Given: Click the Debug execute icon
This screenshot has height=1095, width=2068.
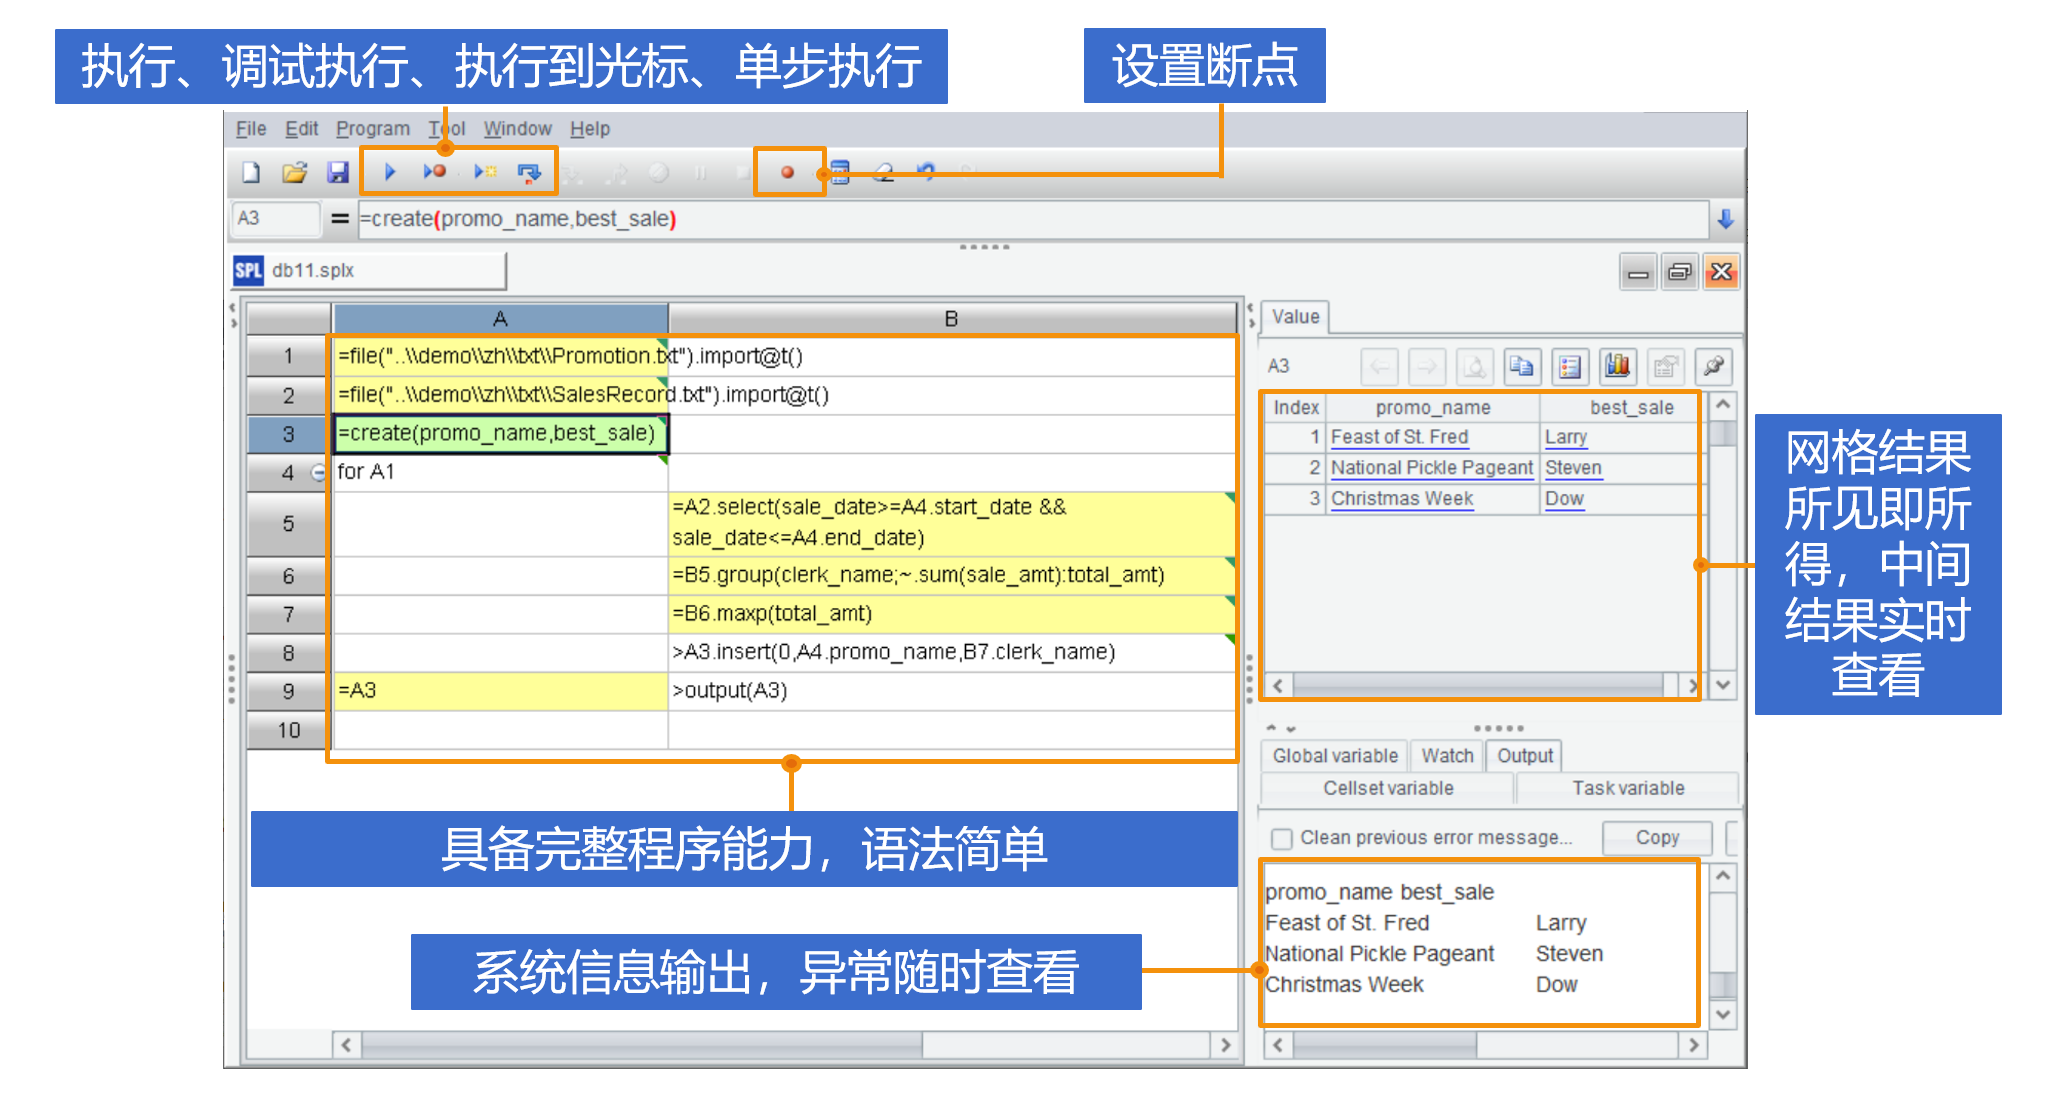Looking at the screenshot, I should tap(434, 172).
